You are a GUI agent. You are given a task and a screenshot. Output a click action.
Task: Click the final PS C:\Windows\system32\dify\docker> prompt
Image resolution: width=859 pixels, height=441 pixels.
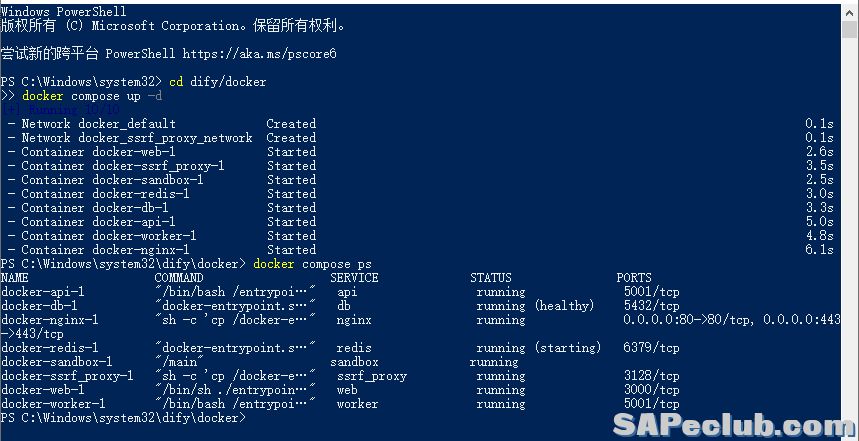pyautogui.click(x=122, y=418)
